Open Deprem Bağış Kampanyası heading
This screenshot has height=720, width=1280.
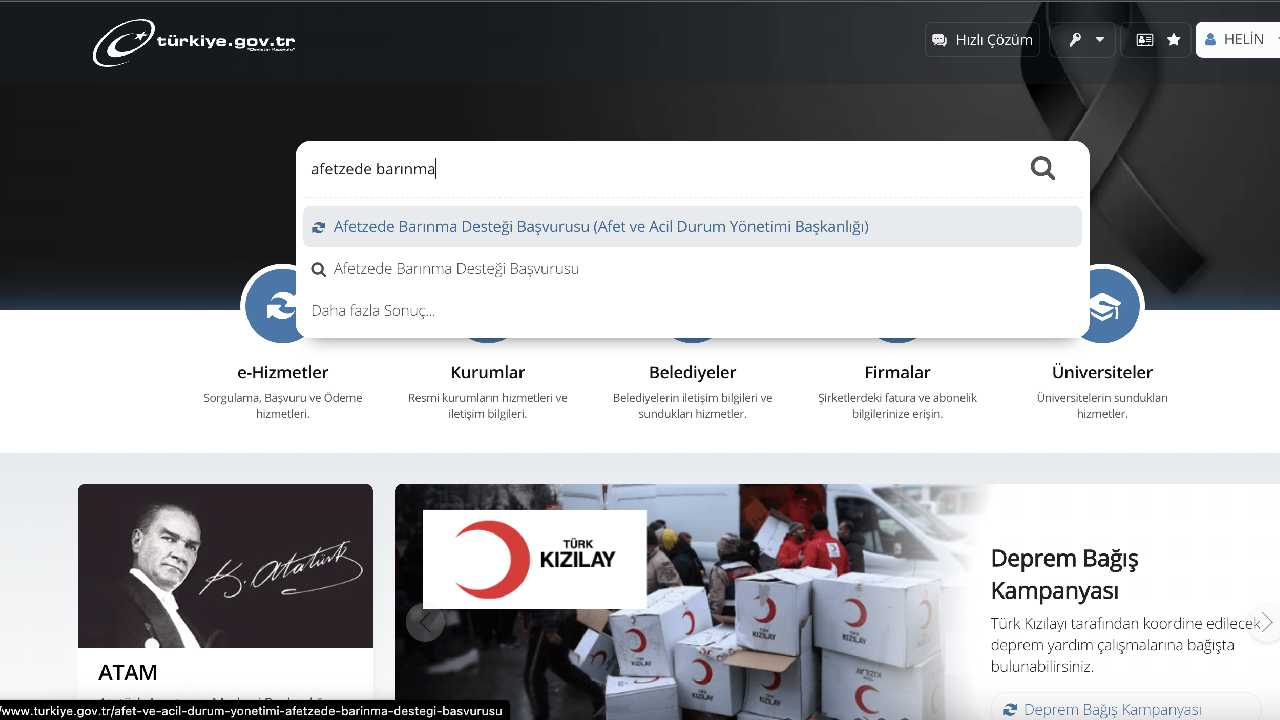(1065, 574)
